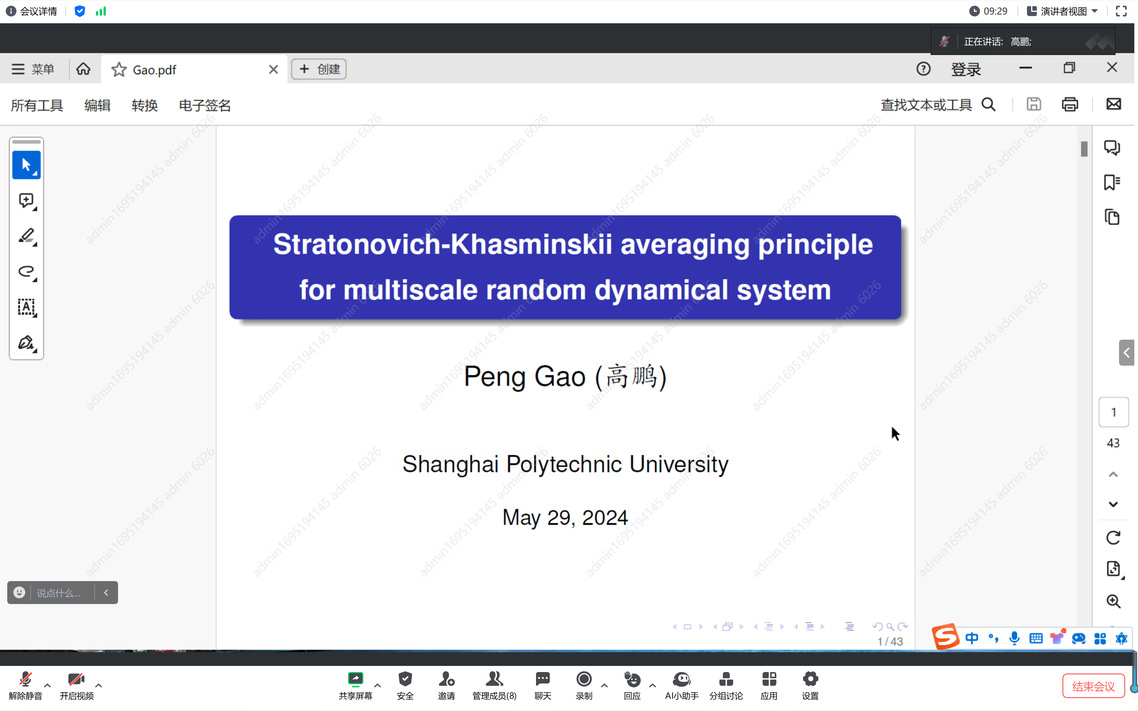Open the bookmarks panel icon
The height and width of the screenshot is (711, 1138).
(x=1112, y=182)
